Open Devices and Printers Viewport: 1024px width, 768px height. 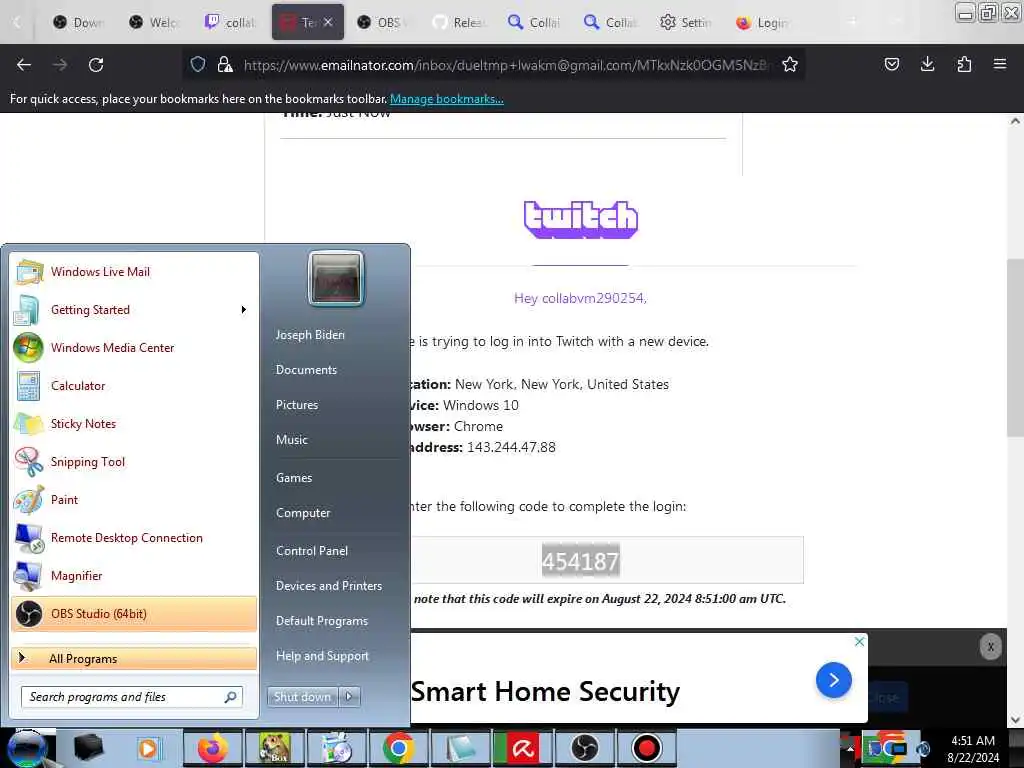328,586
